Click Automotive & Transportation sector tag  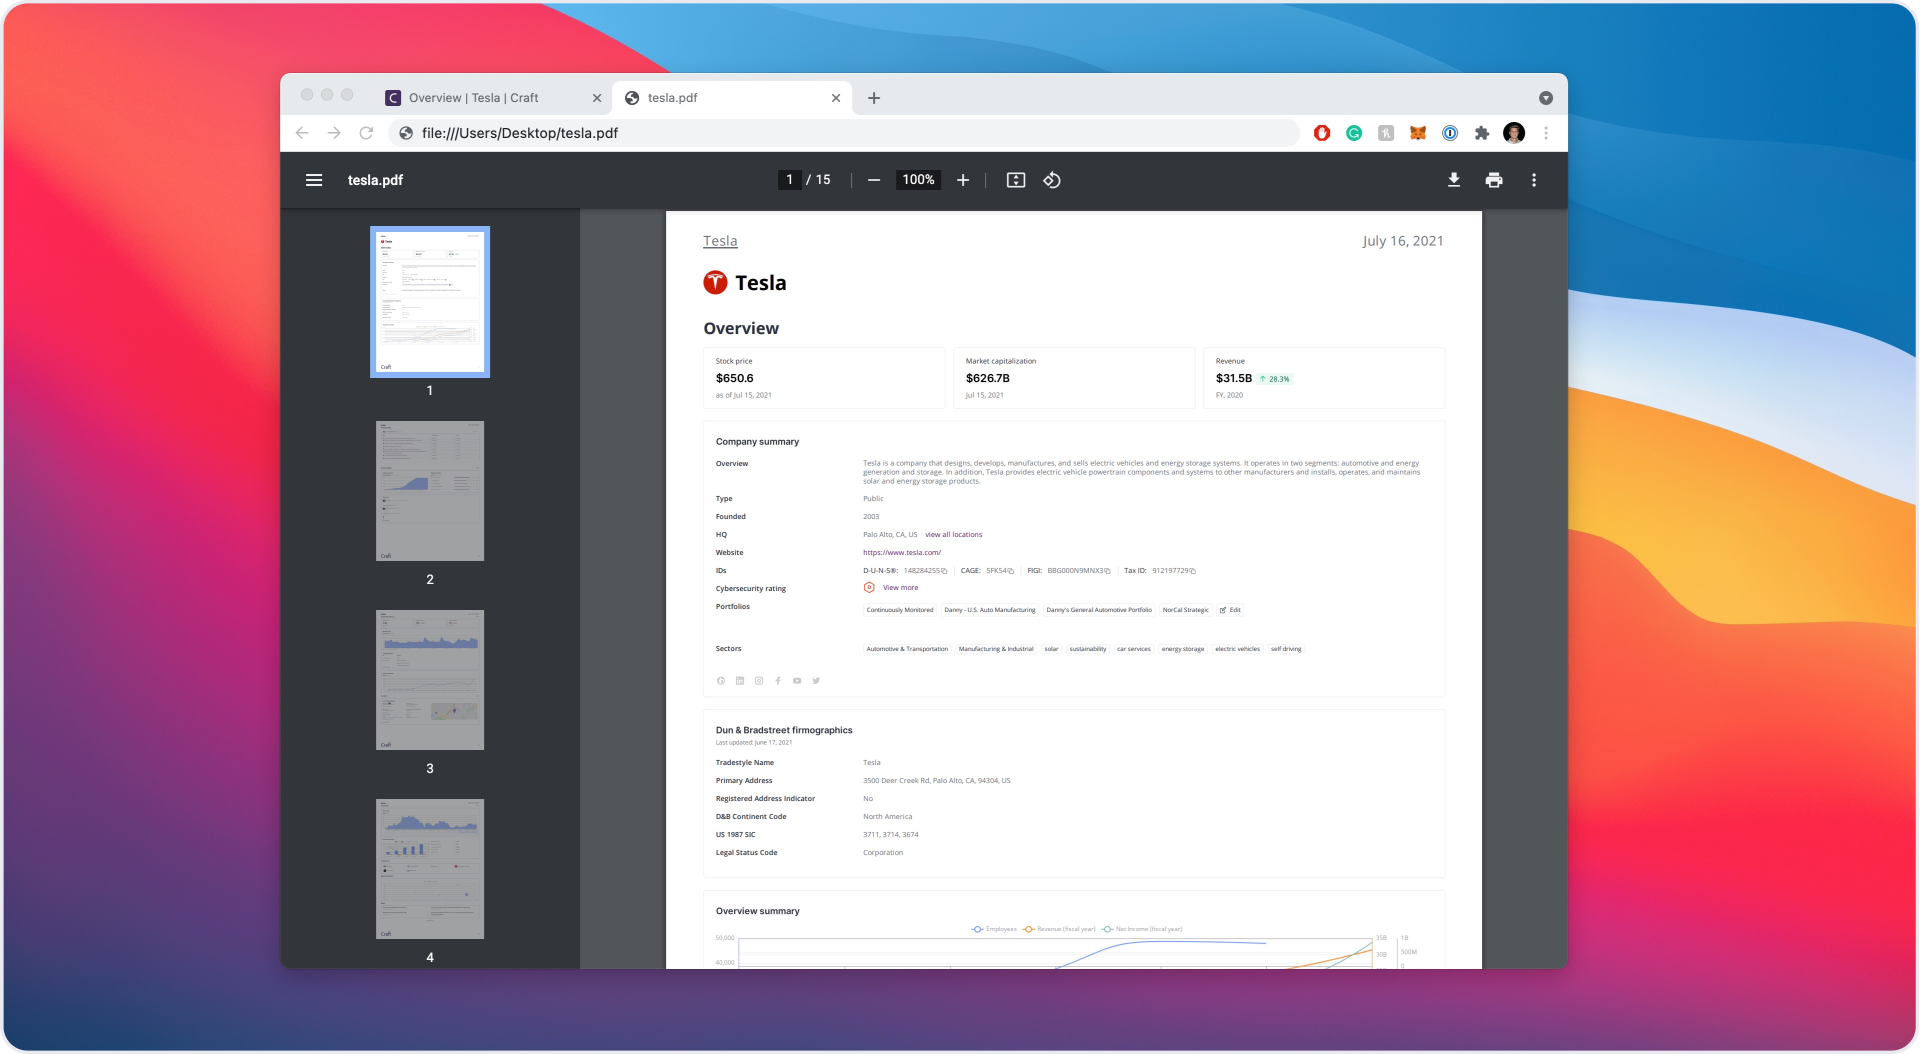click(x=907, y=649)
